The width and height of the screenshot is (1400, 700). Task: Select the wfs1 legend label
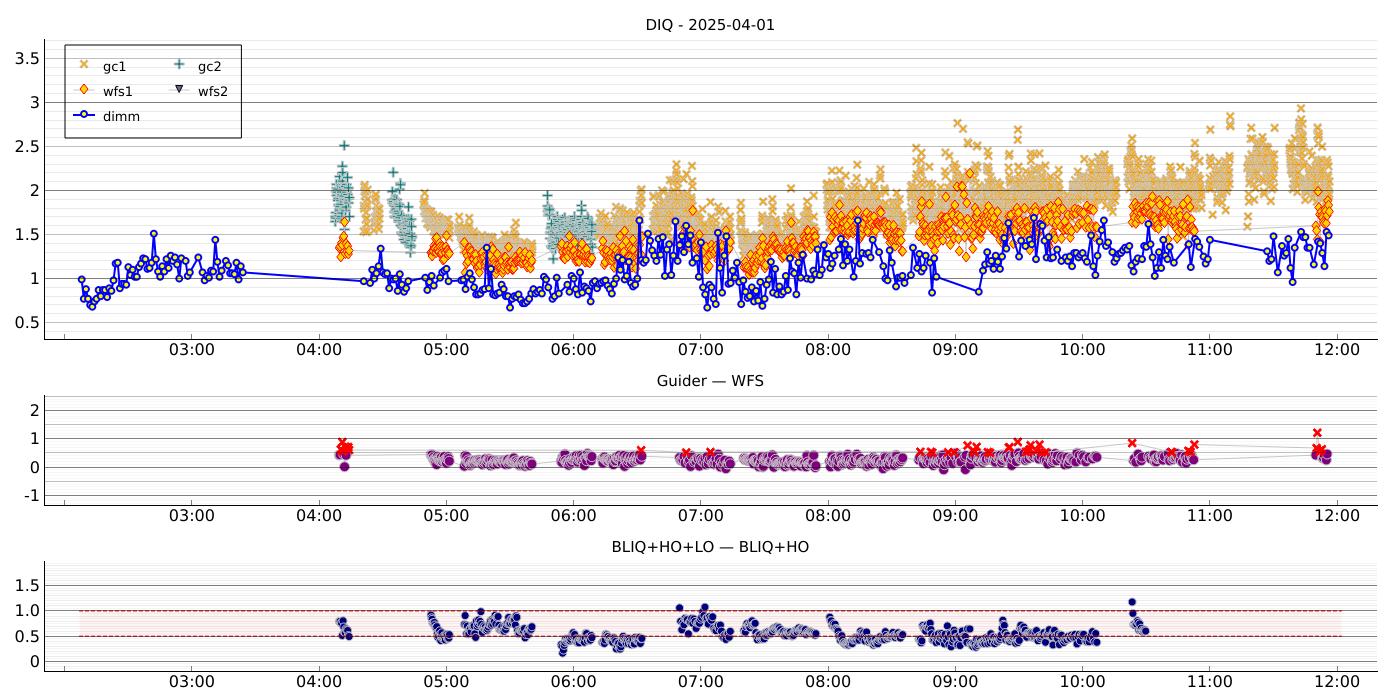tap(118, 92)
